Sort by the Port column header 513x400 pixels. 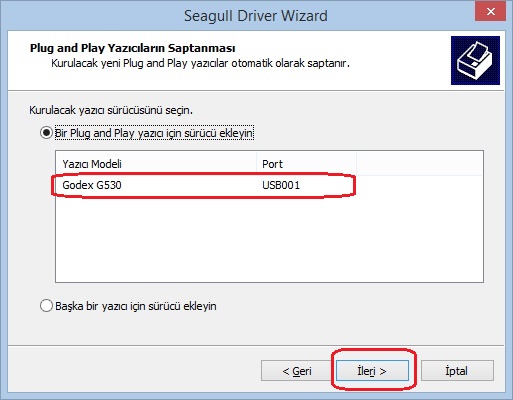307,164
